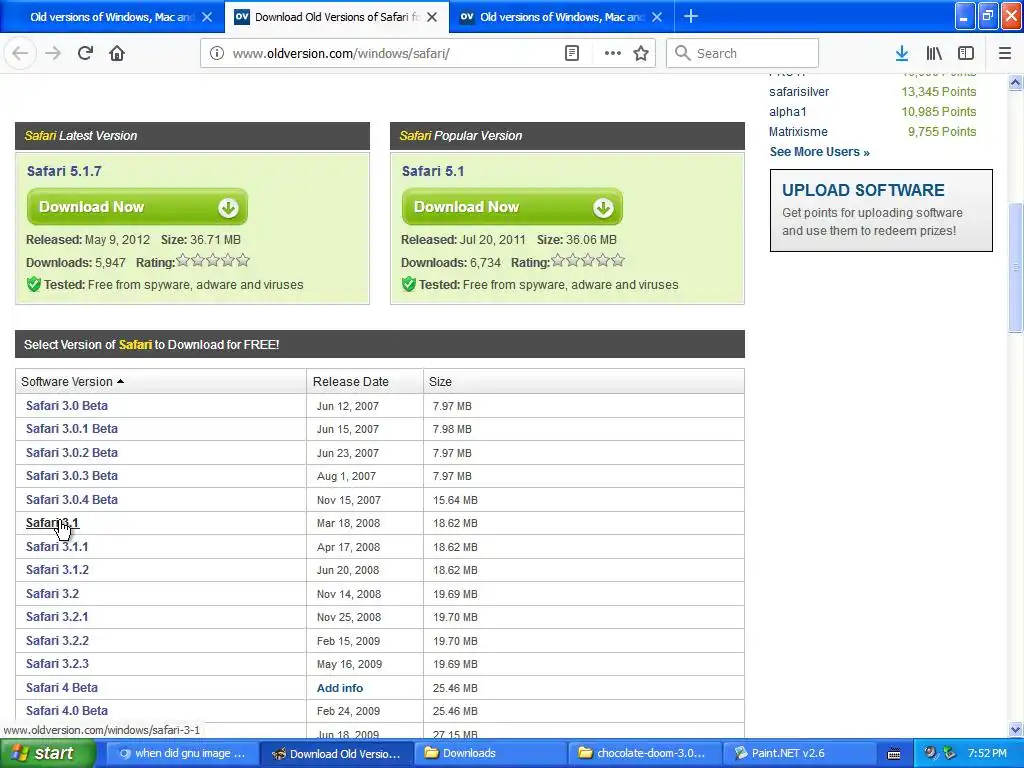1024x768 pixels.
Task: Open the Safari 3.2.1 version link
Action: pyautogui.click(x=57, y=617)
